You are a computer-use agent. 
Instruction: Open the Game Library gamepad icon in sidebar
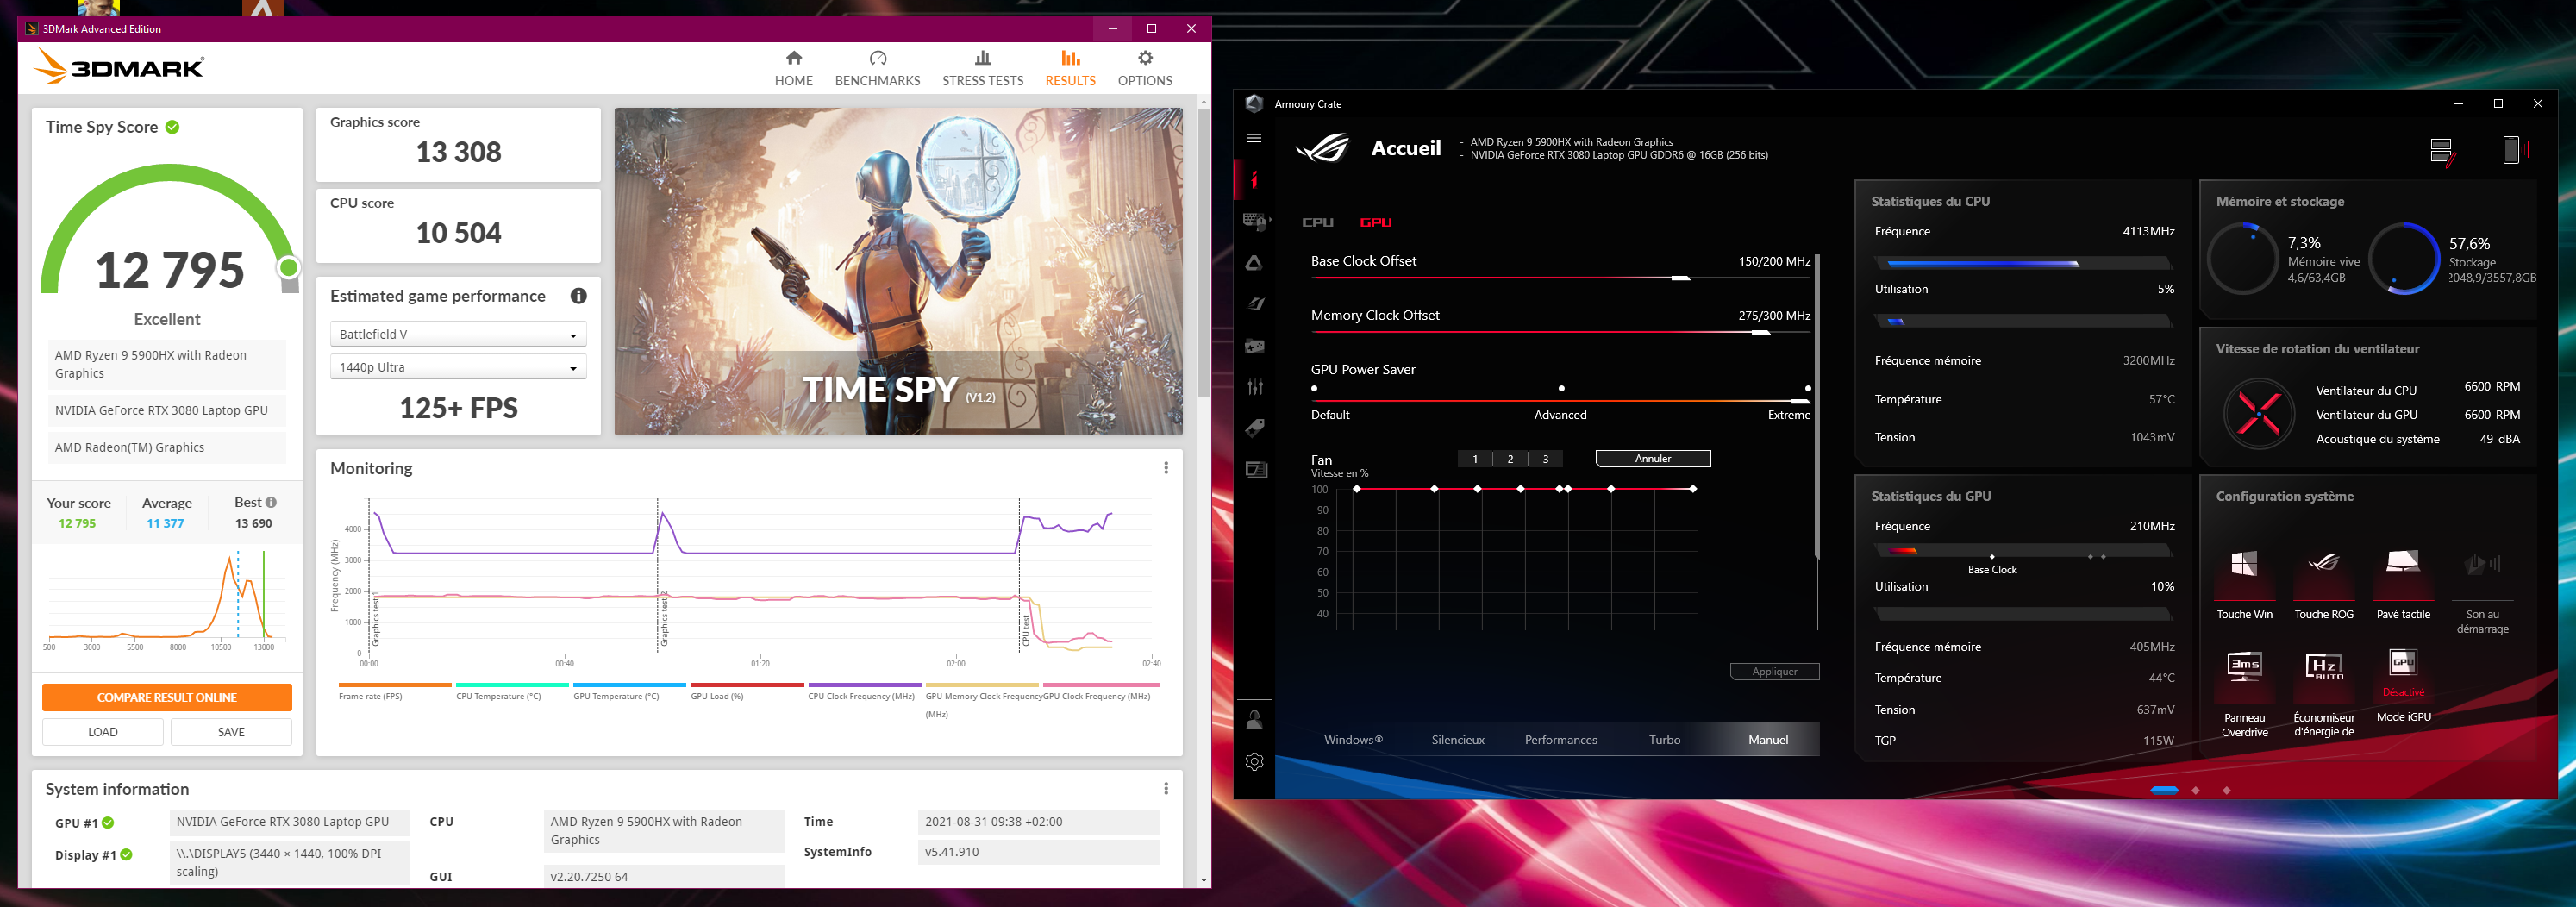(1254, 346)
